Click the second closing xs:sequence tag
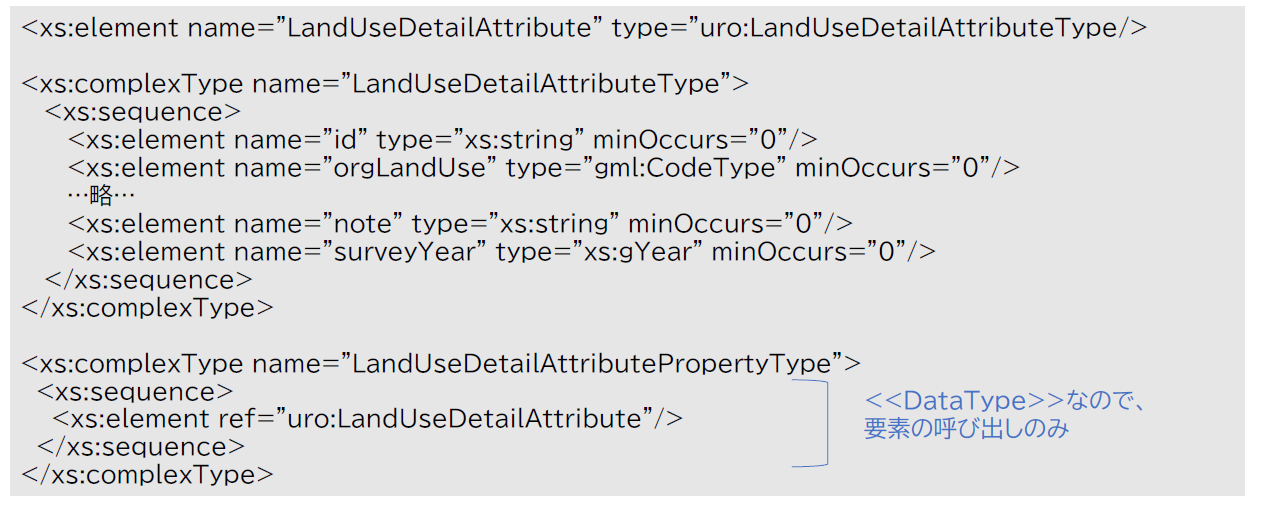 141,446
